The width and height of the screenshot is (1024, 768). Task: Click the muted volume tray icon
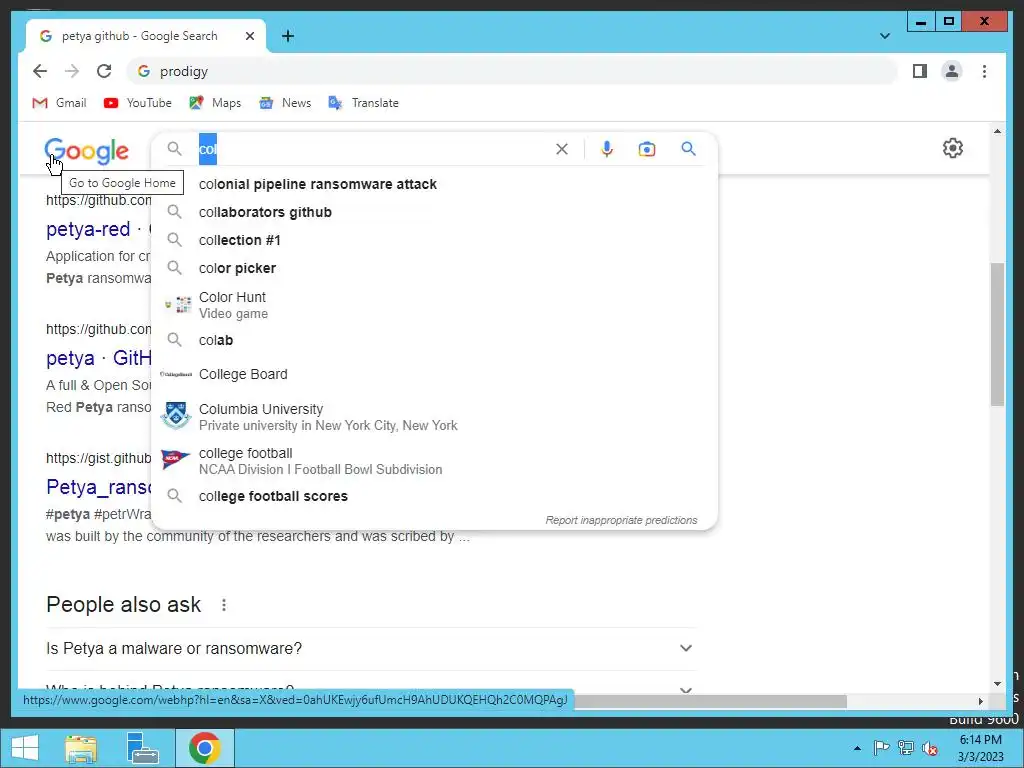click(930, 748)
